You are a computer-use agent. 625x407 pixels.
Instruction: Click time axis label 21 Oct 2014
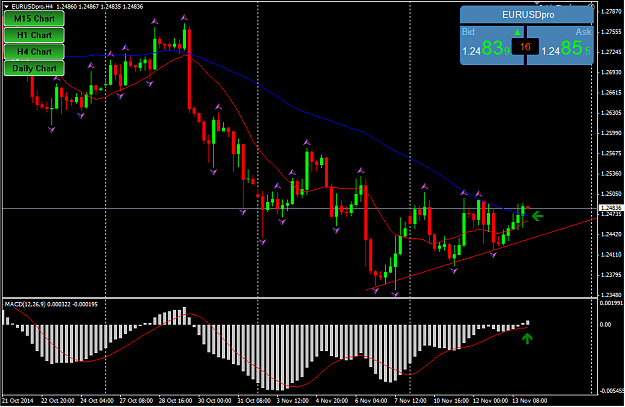(x=18, y=400)
